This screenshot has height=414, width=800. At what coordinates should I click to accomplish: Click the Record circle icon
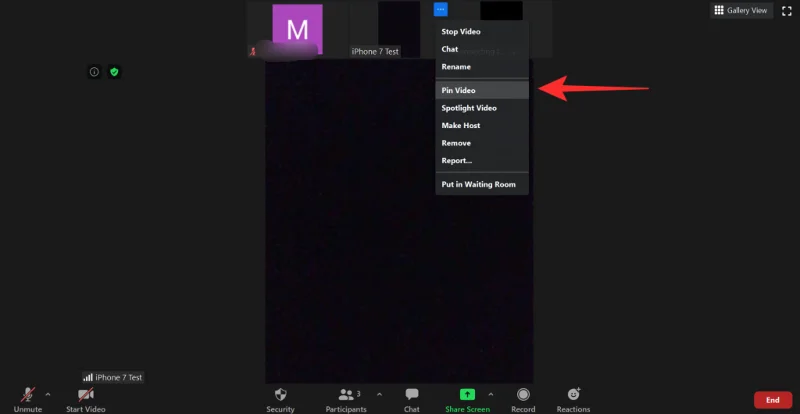(523, 394)
